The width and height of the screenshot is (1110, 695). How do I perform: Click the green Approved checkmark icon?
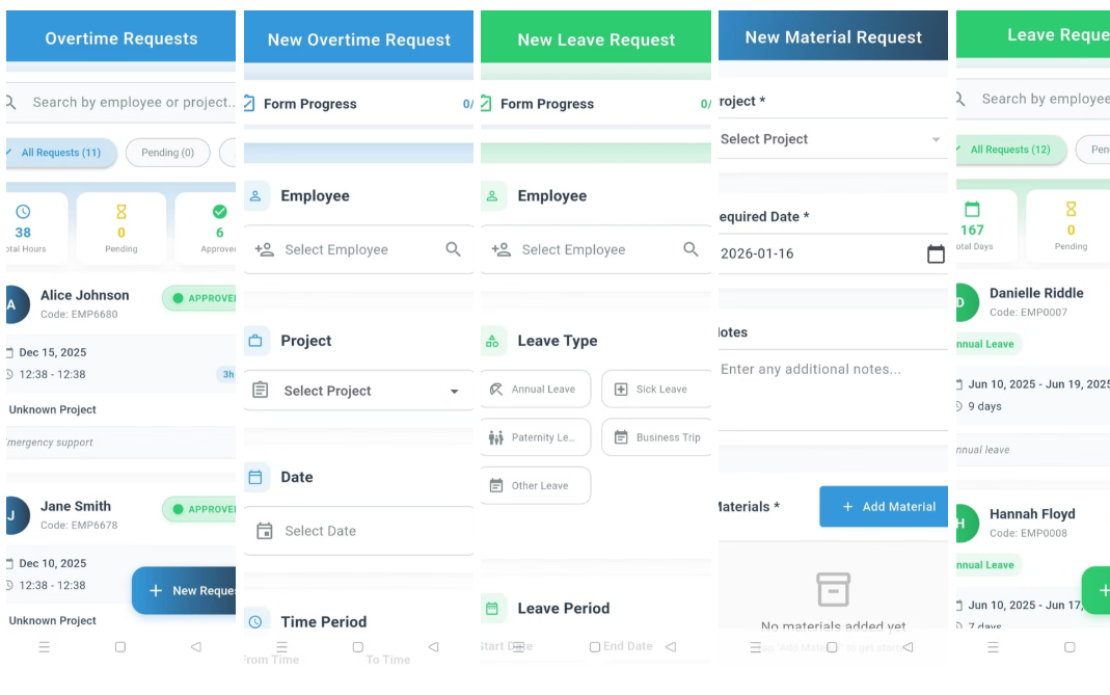pos(219,212)
